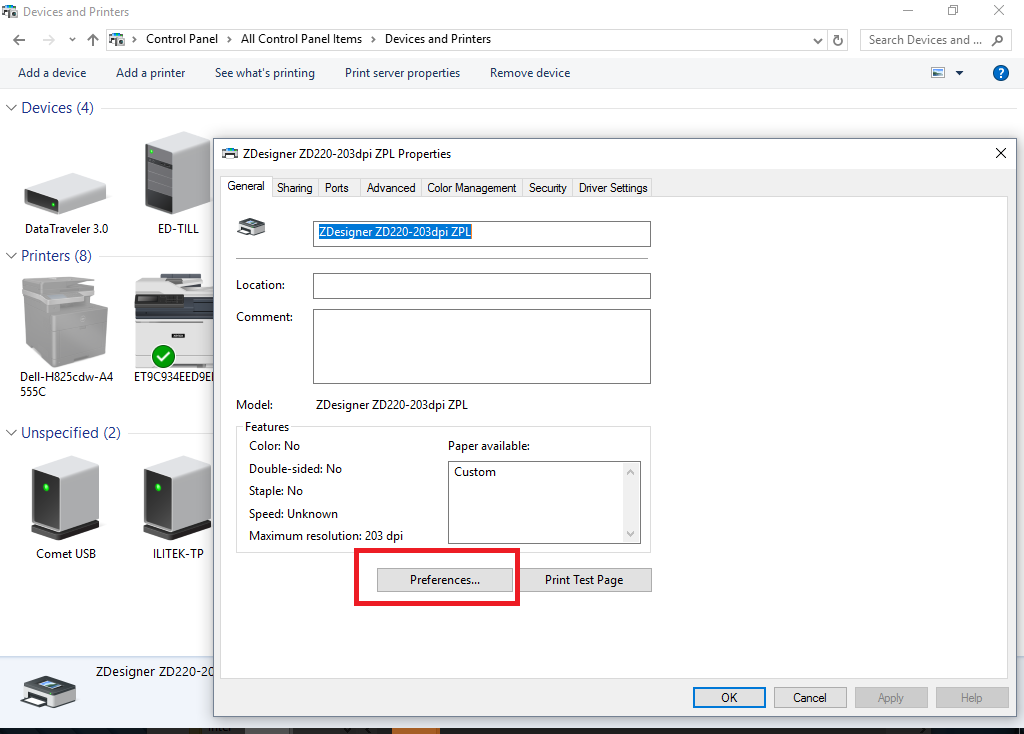Click the Print Test Page button
This screenshot has width=1024, height=734.
(x=584, y=580)
